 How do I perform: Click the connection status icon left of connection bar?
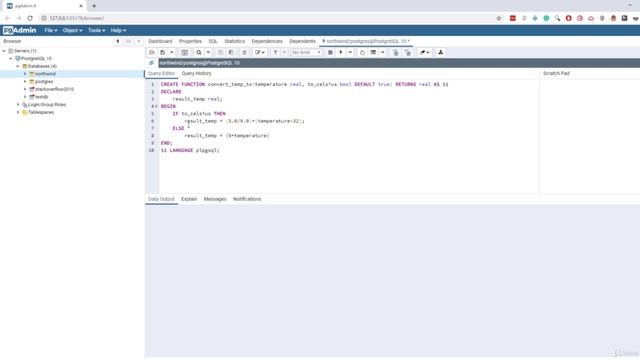coord(151,63)
